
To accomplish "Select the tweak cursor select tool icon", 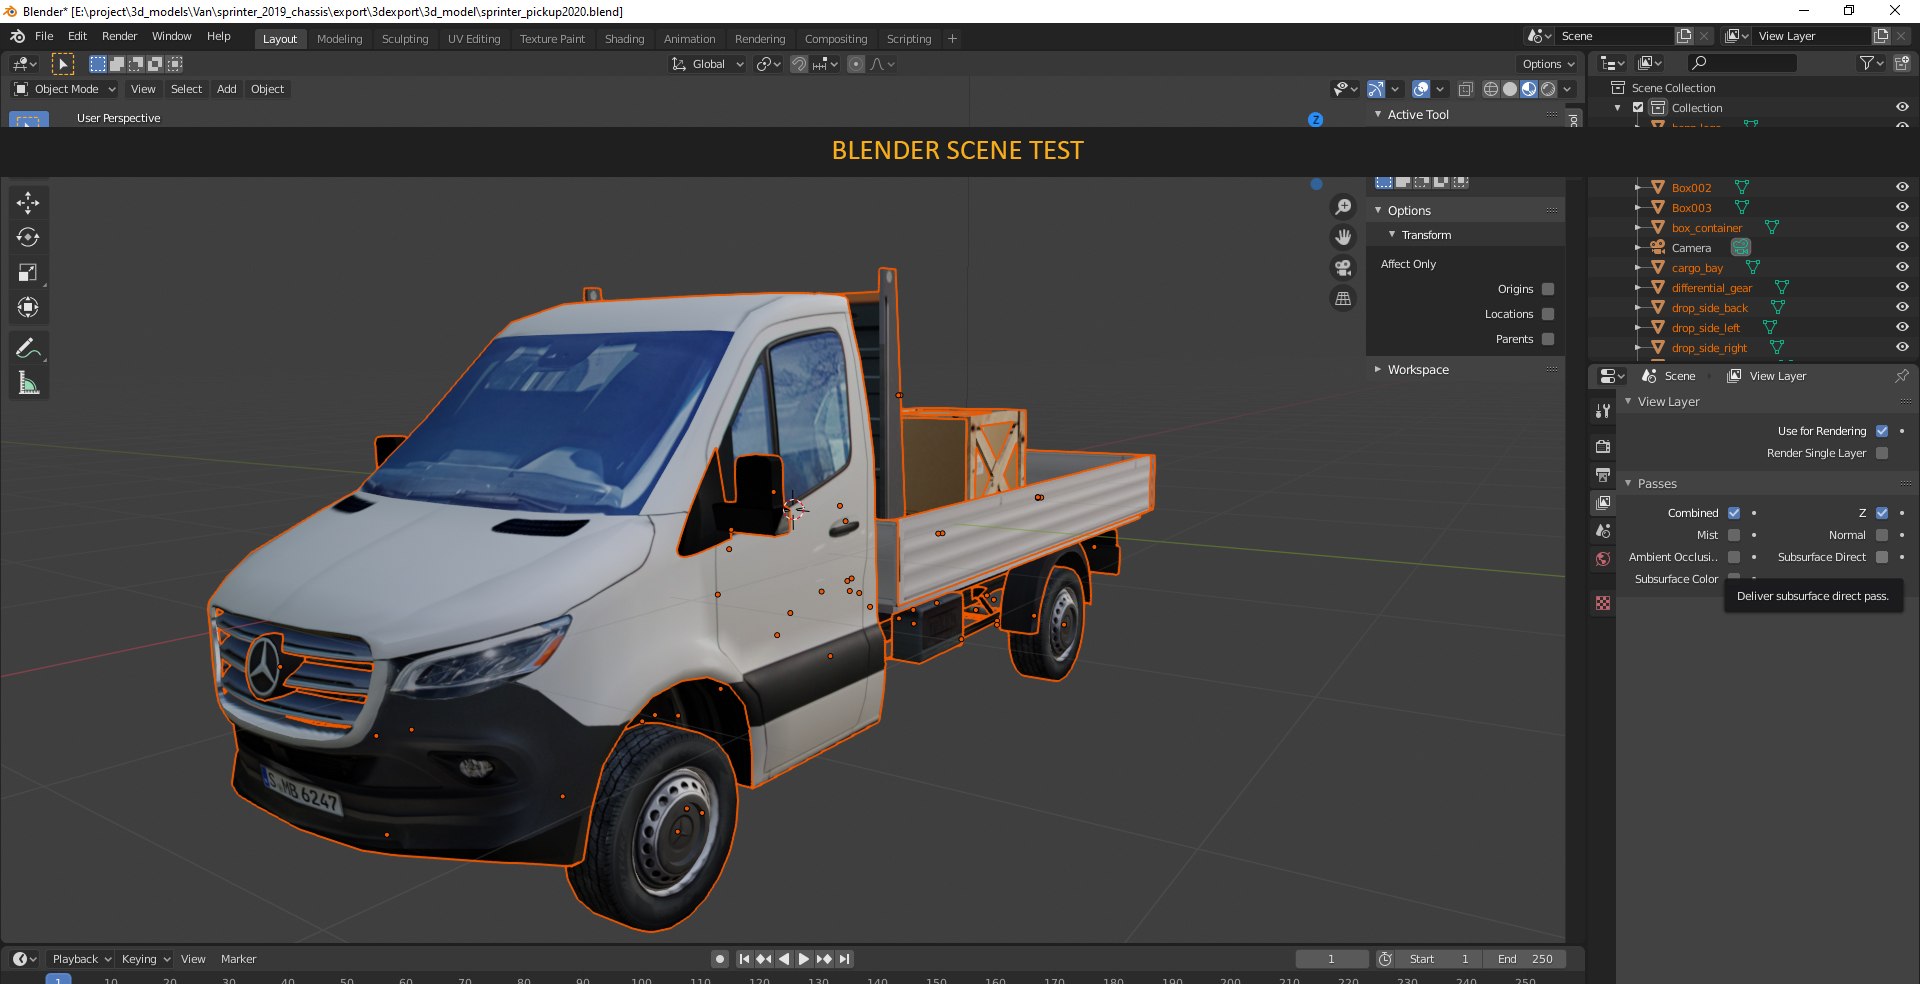I will (63, 64).
